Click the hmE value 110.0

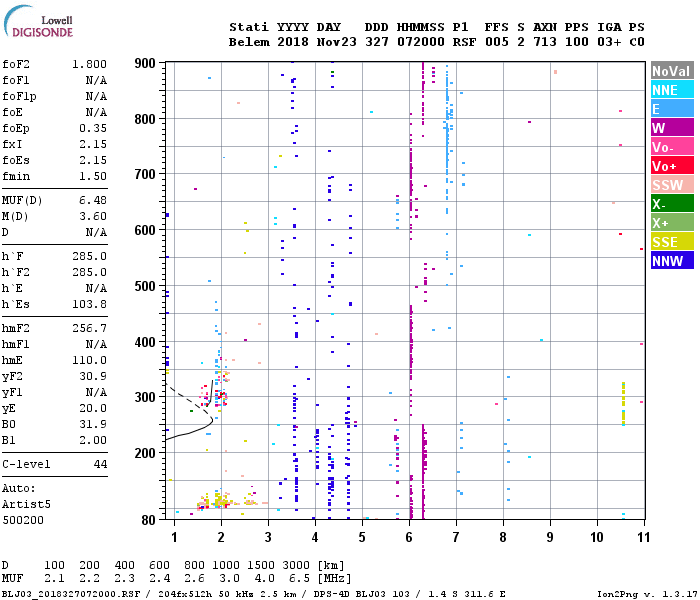(x=89, y=360)
